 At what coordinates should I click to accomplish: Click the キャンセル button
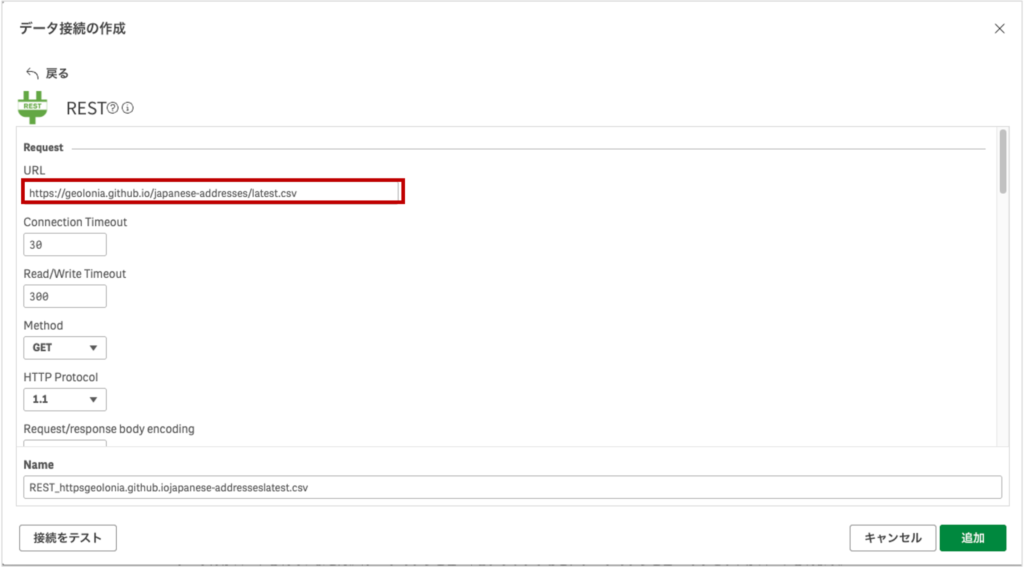coord(892,538)
